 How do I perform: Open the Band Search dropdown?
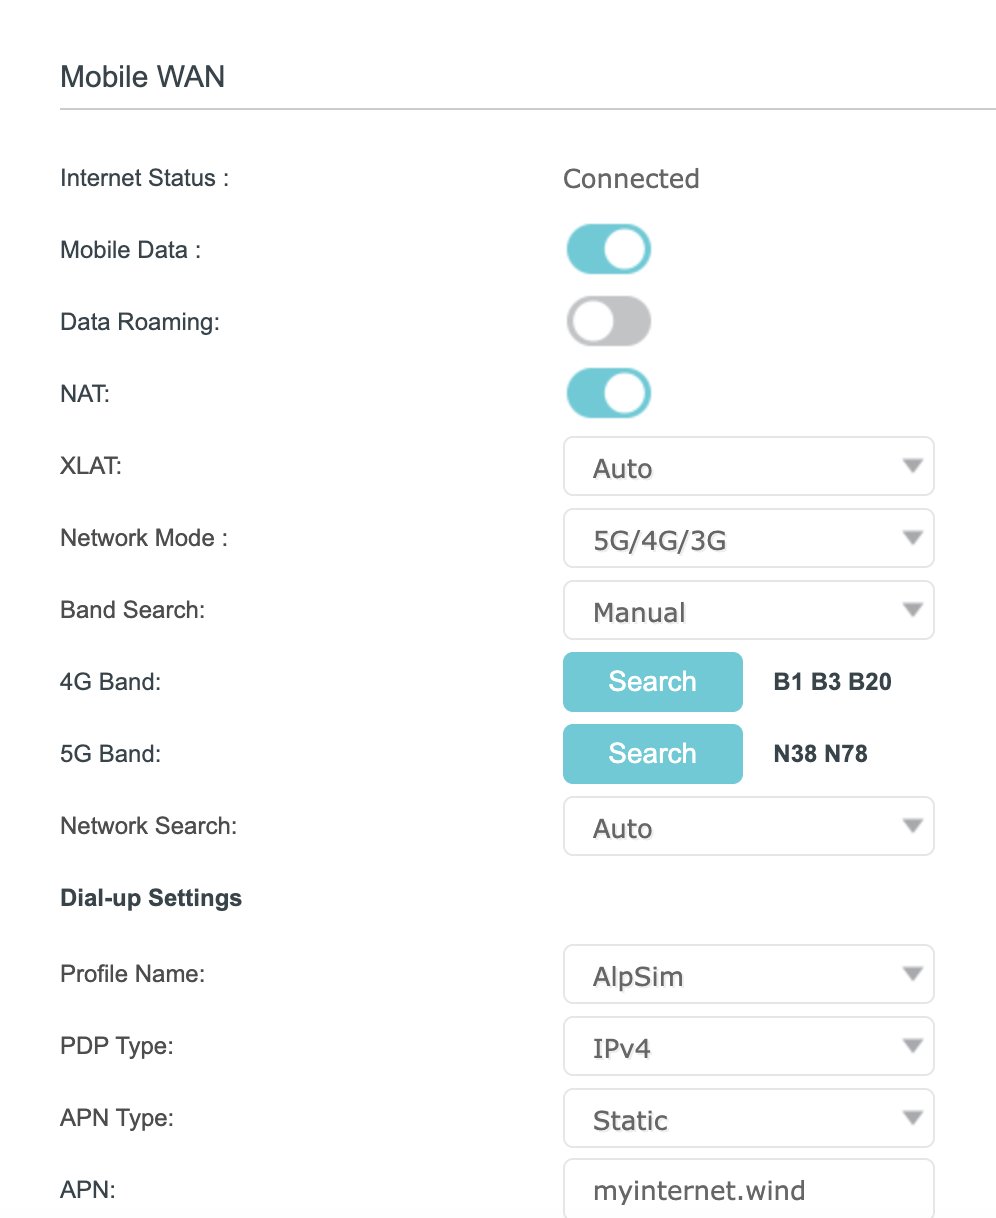[748, 611]
